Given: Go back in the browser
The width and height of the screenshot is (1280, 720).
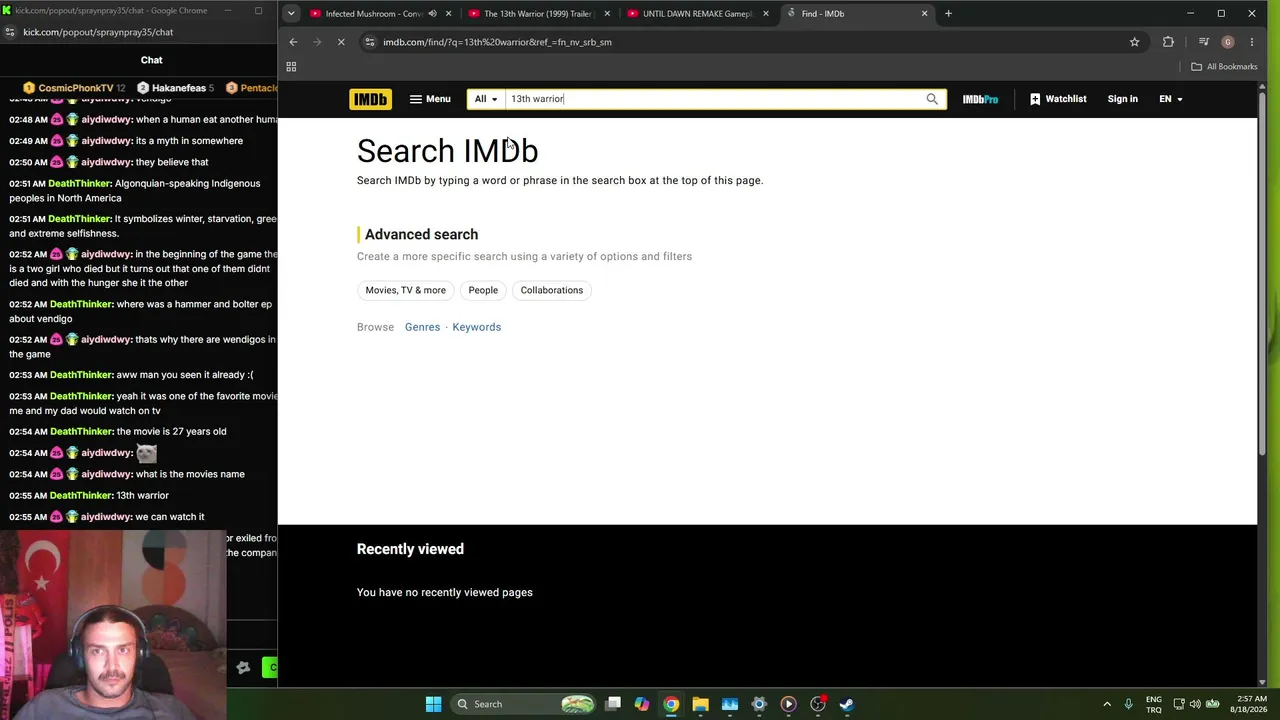Looking at the screenshot, I should [293, 42].
